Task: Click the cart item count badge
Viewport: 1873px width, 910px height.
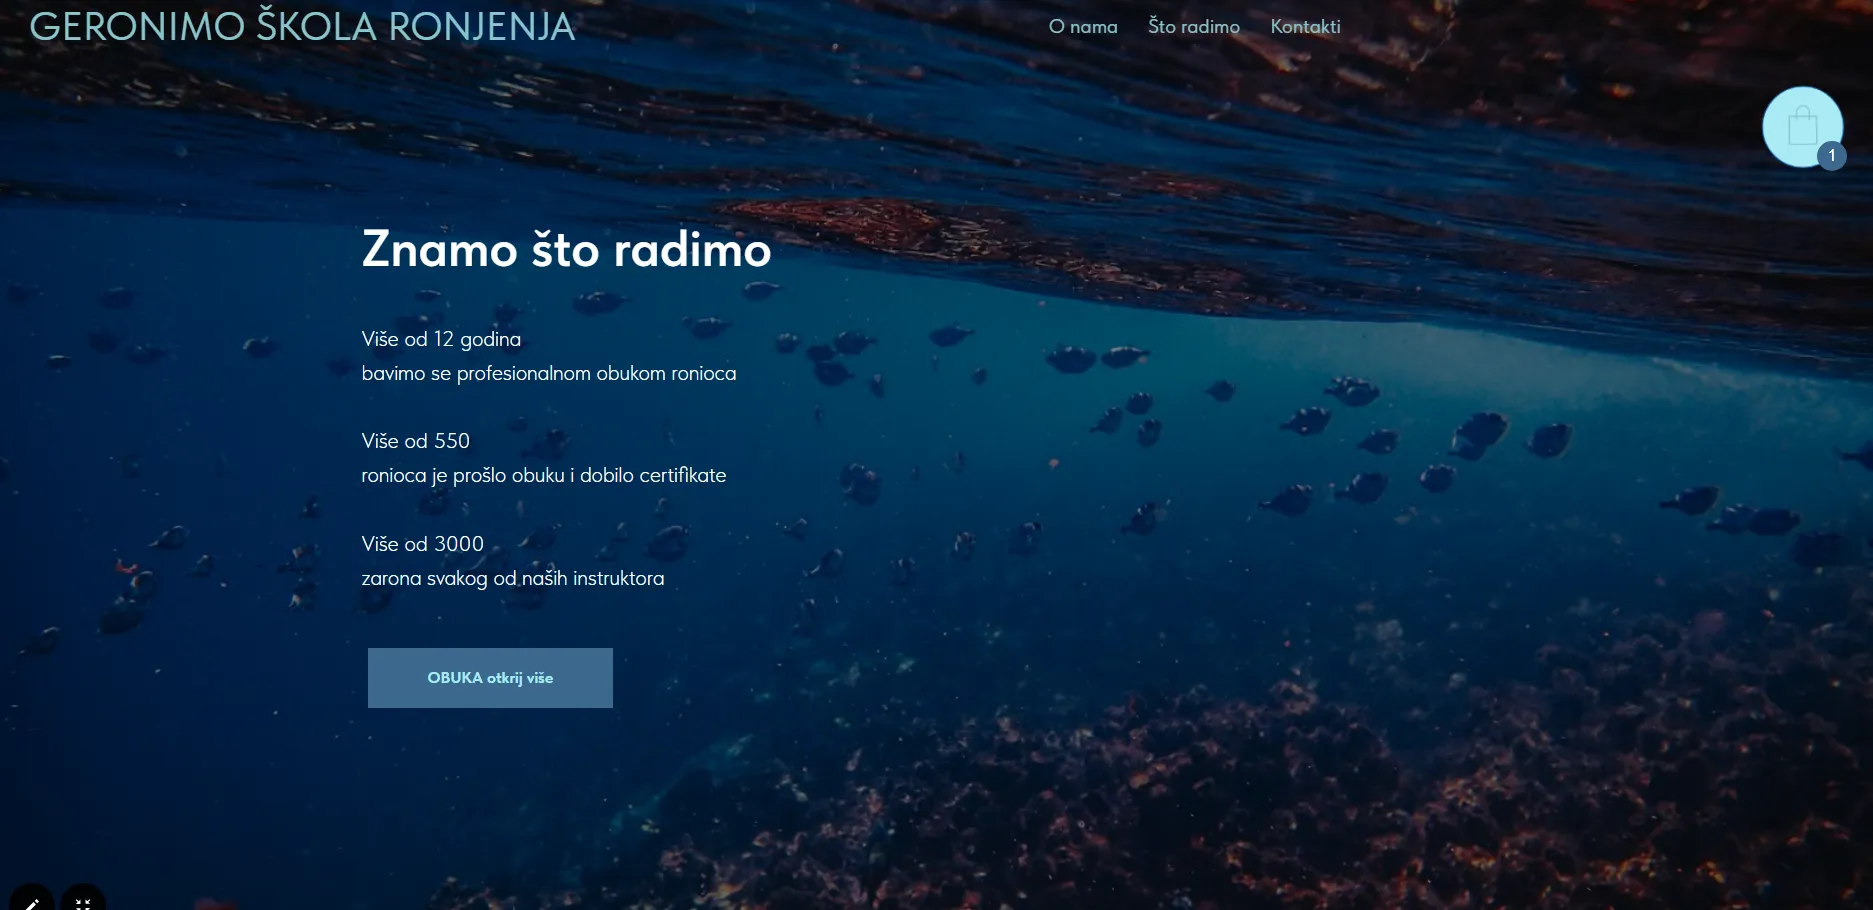Action: [1831, 156]
